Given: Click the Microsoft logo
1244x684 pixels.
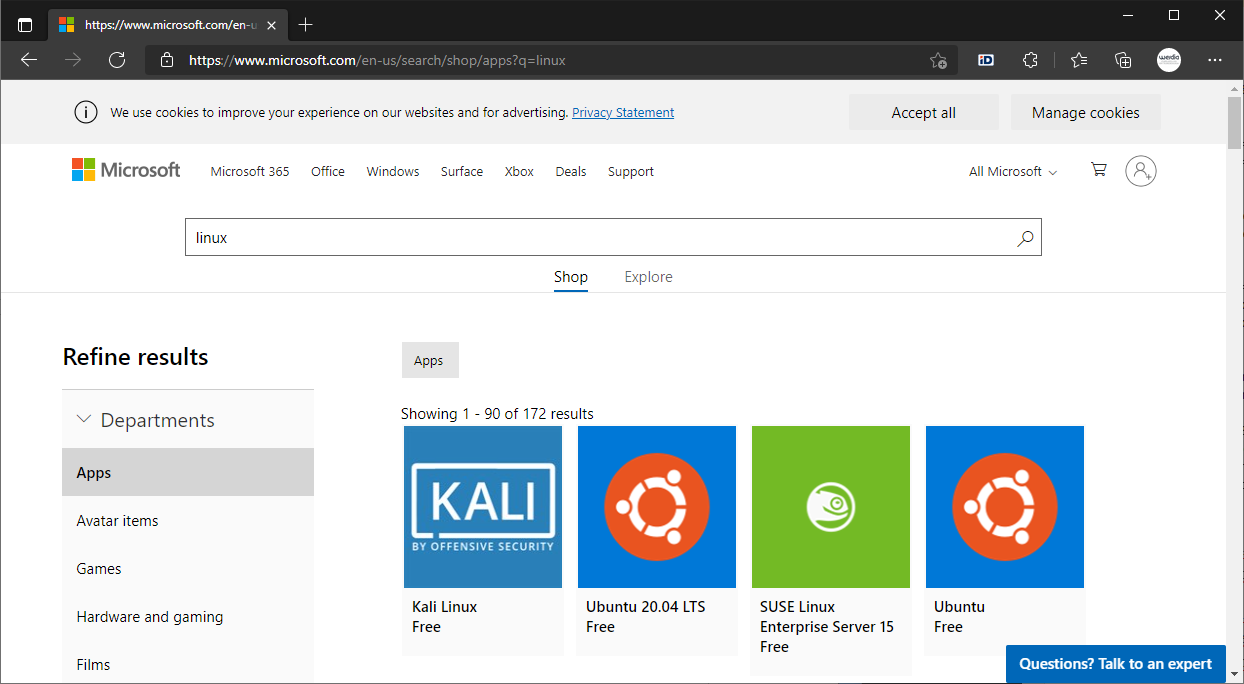Looking at the screenshot, I should pos(126,170).
